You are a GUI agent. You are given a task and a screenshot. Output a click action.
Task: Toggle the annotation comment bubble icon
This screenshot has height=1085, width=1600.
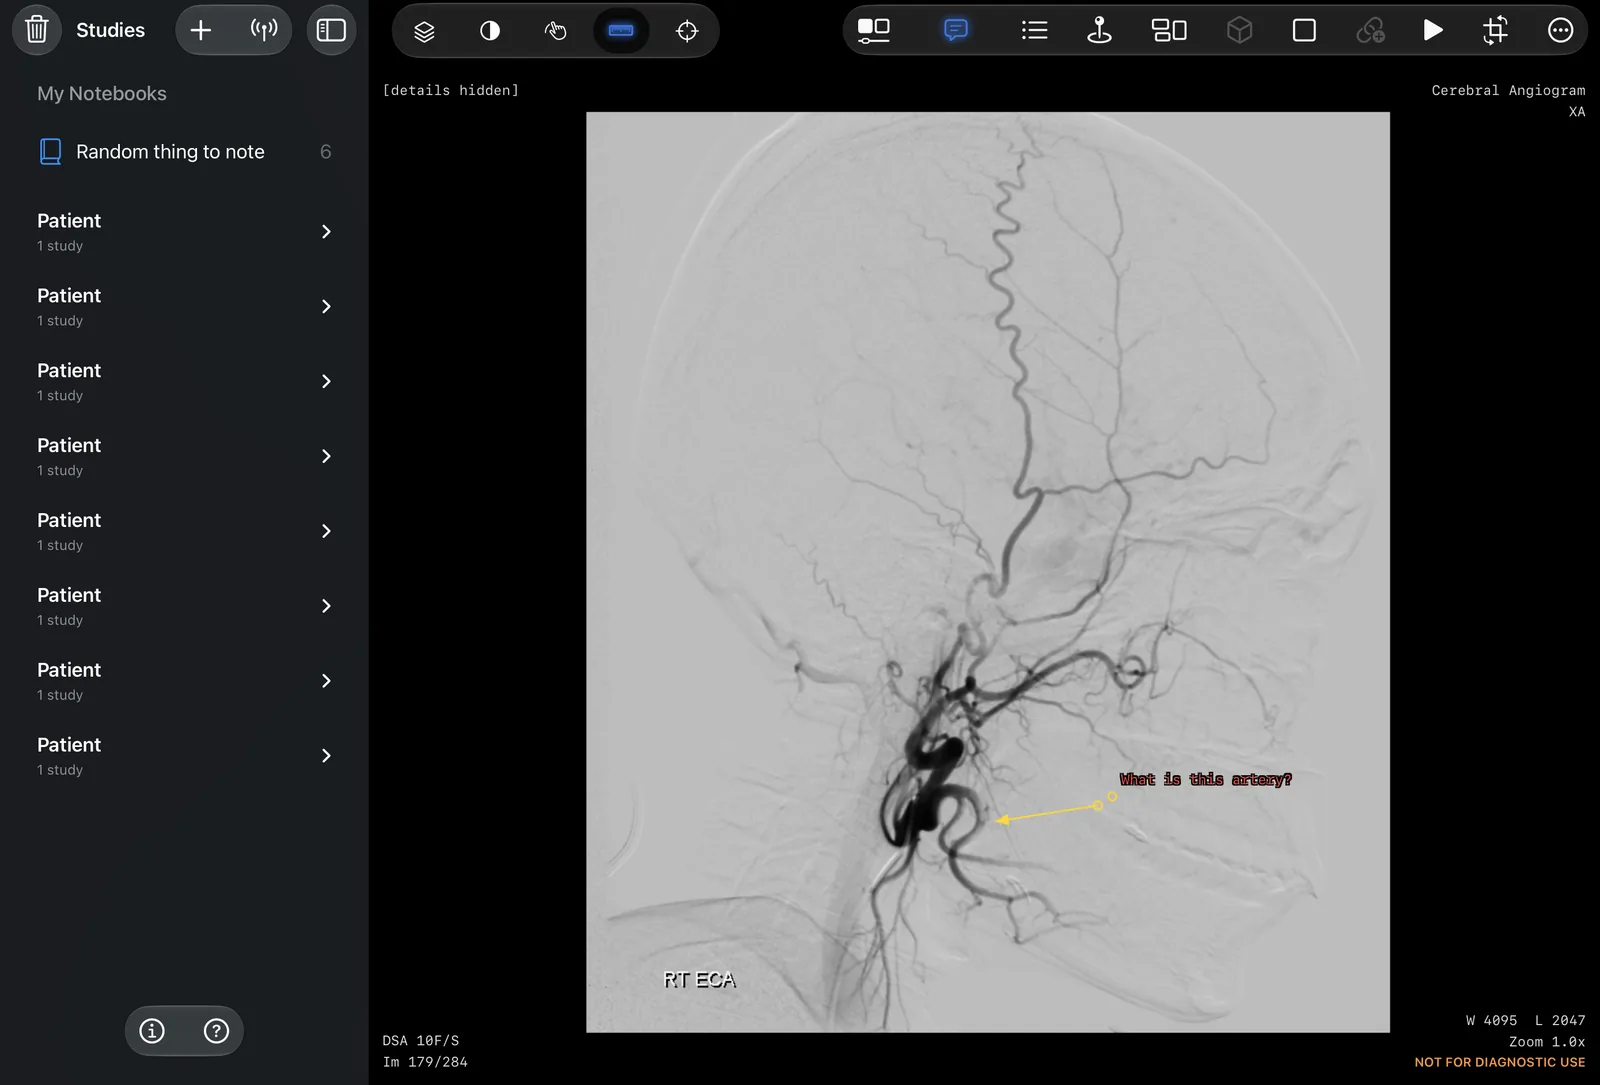pyautogui.click(x=956, y=30)
